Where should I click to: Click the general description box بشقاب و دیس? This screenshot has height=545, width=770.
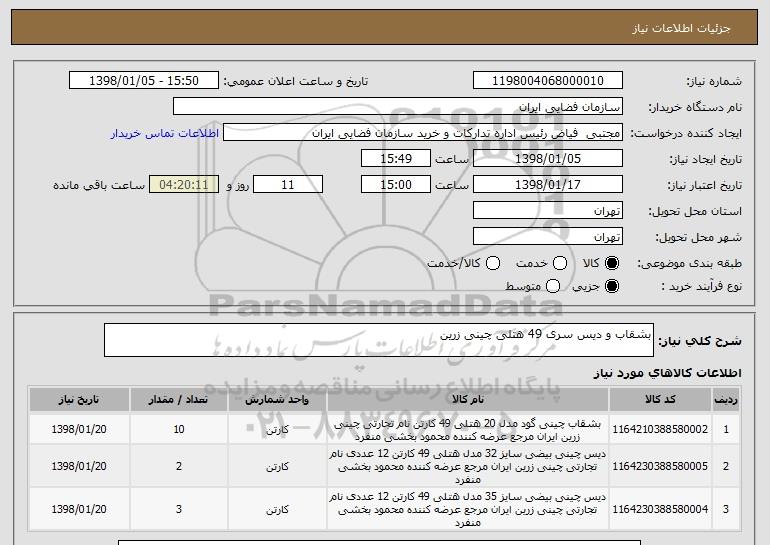click(x=379, y=340)
